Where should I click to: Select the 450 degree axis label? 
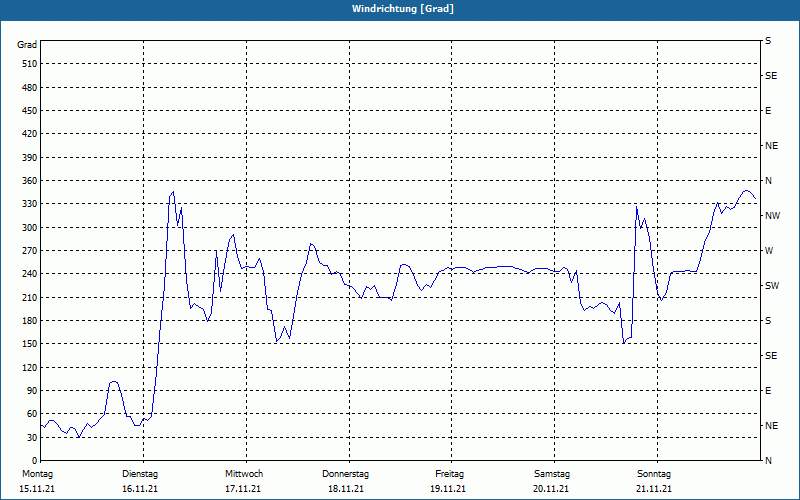pyautogui.click(x=30, y=111)
